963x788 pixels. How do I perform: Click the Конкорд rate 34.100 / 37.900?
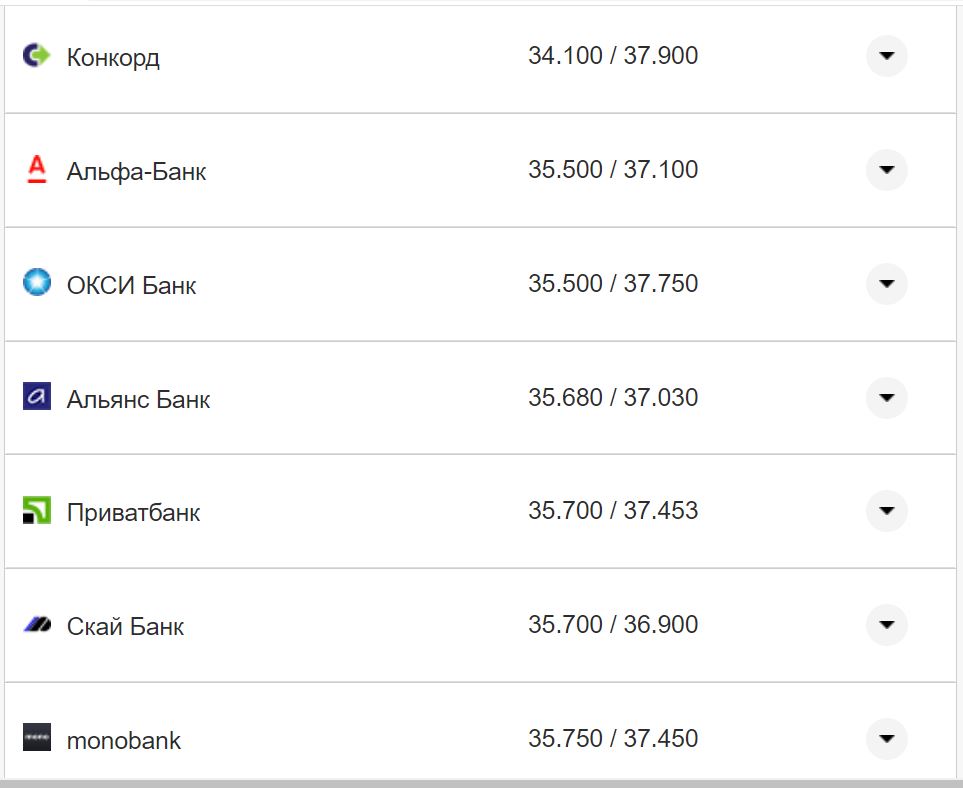click(612, 56)
